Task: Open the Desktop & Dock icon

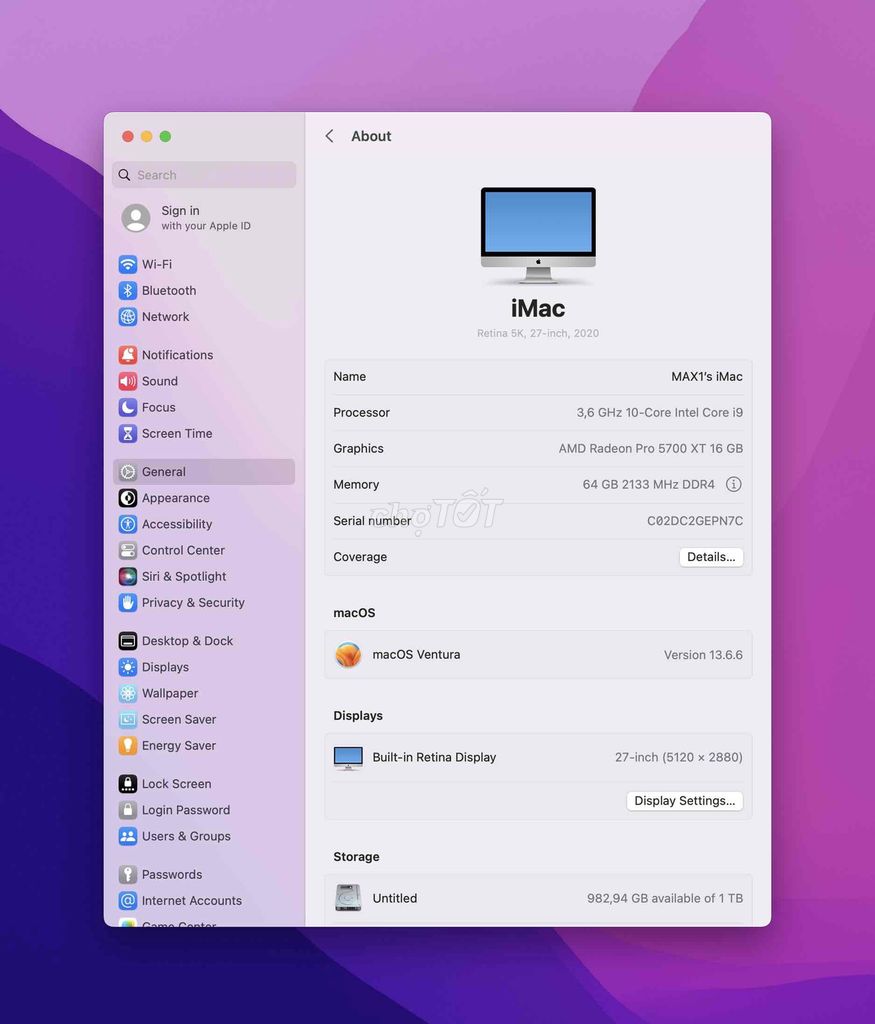Action: point(128,641)
